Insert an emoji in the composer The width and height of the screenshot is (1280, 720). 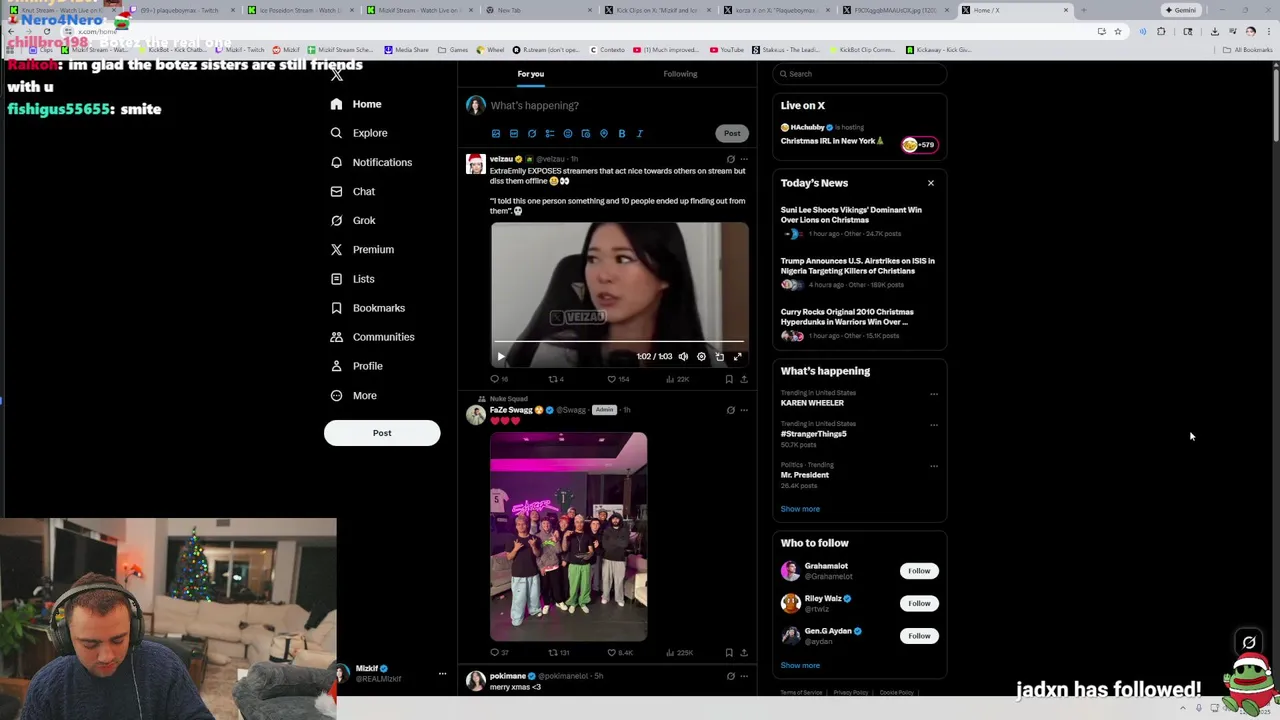pos(568,133)
